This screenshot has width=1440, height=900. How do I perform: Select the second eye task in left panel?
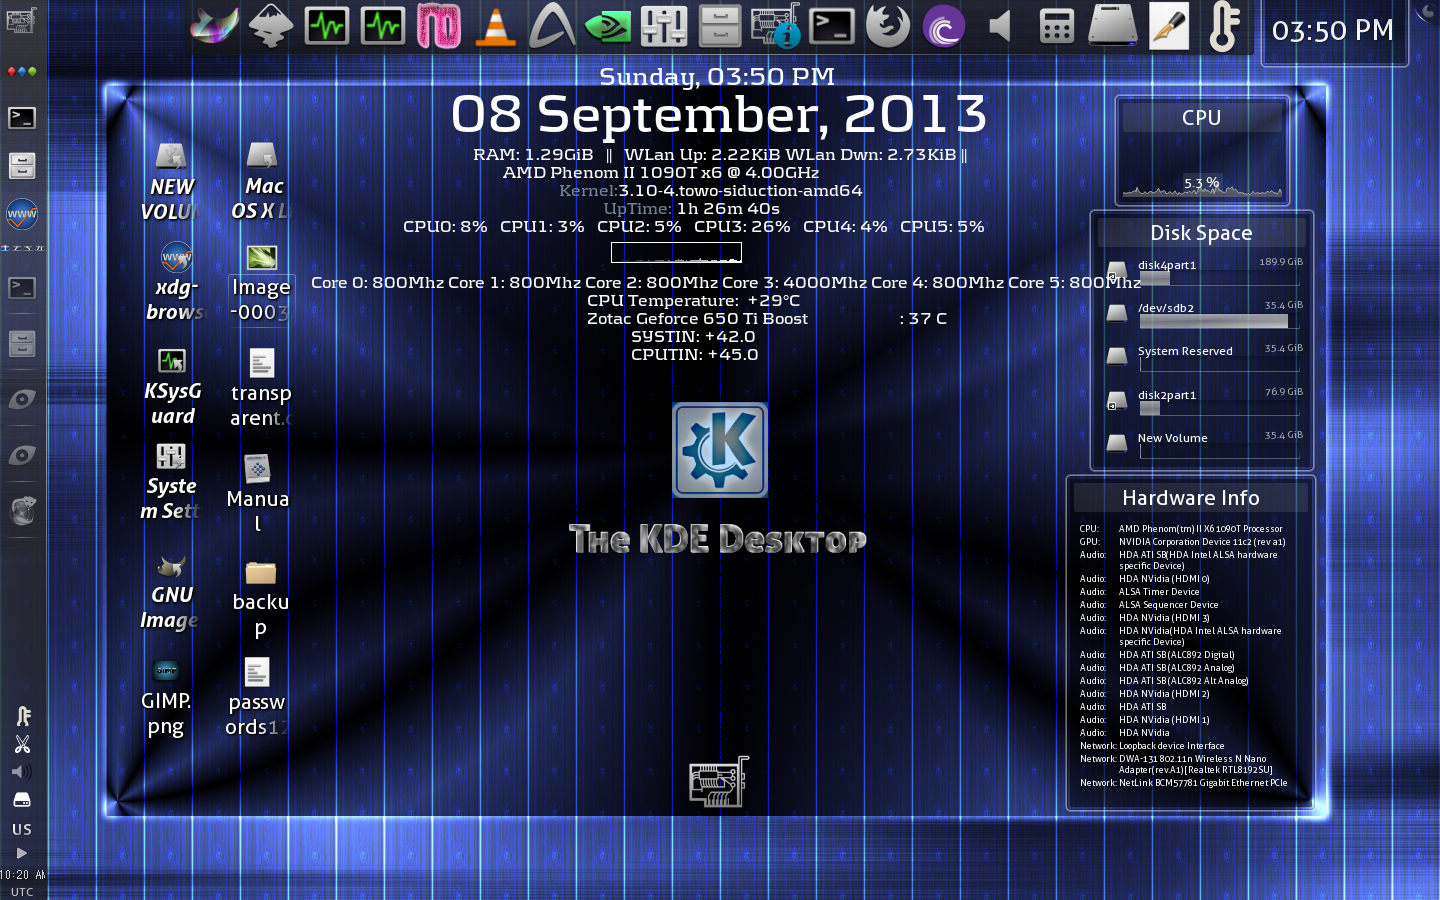point(22,455)
